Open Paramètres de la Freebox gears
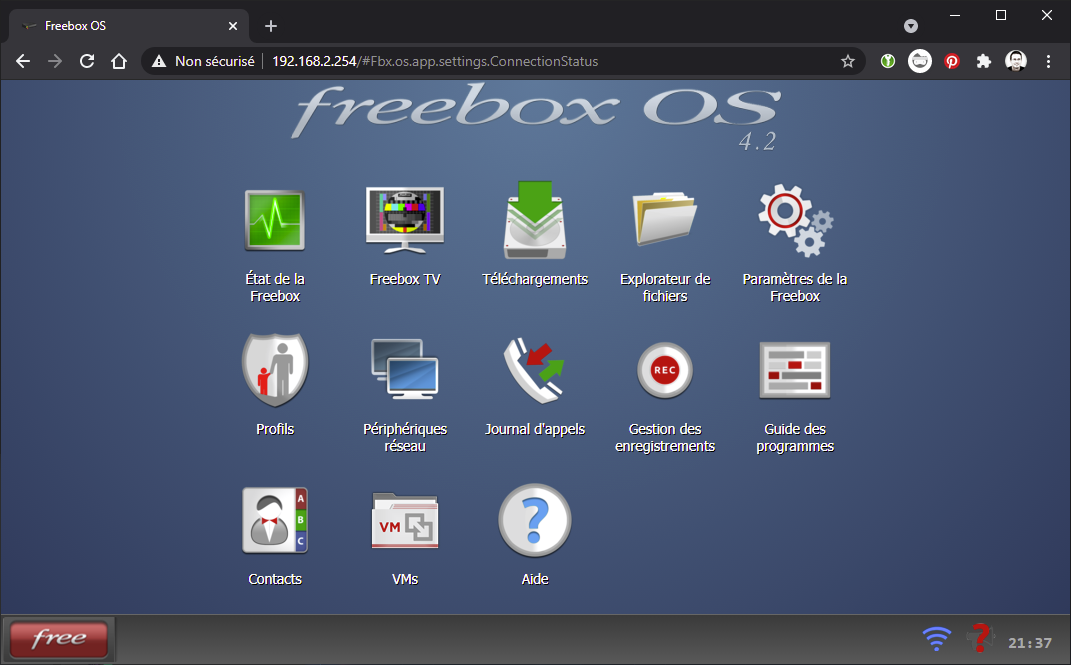1071x665 pixels. point(796,220)
